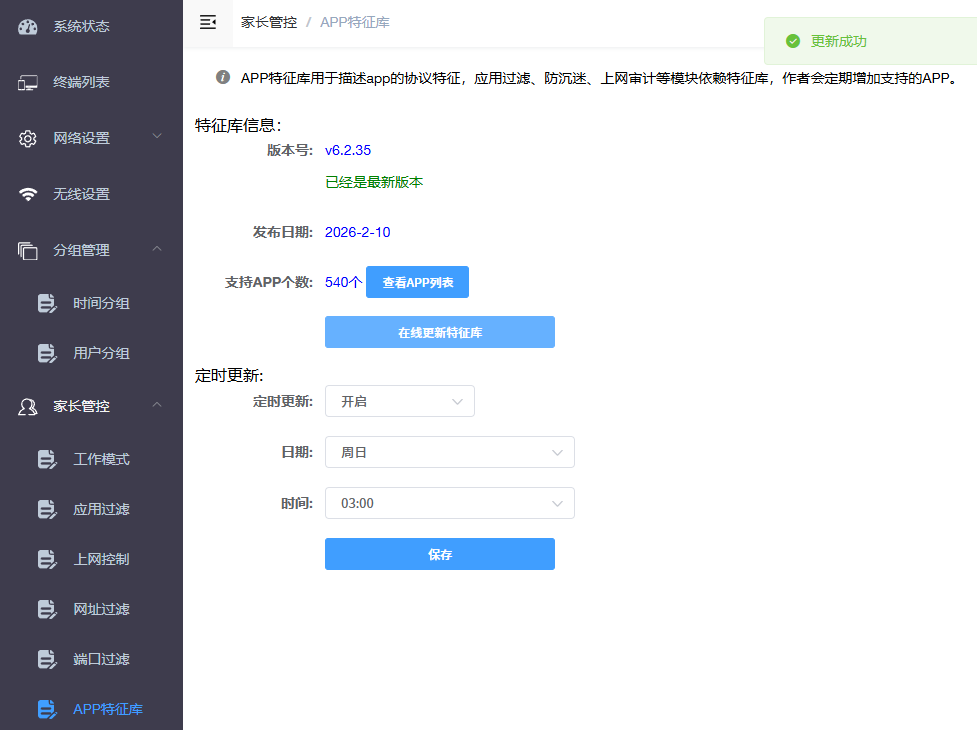Click the 网络设置 gear icon
Viewport: 977px width, 730px height.
pos(28,139)
